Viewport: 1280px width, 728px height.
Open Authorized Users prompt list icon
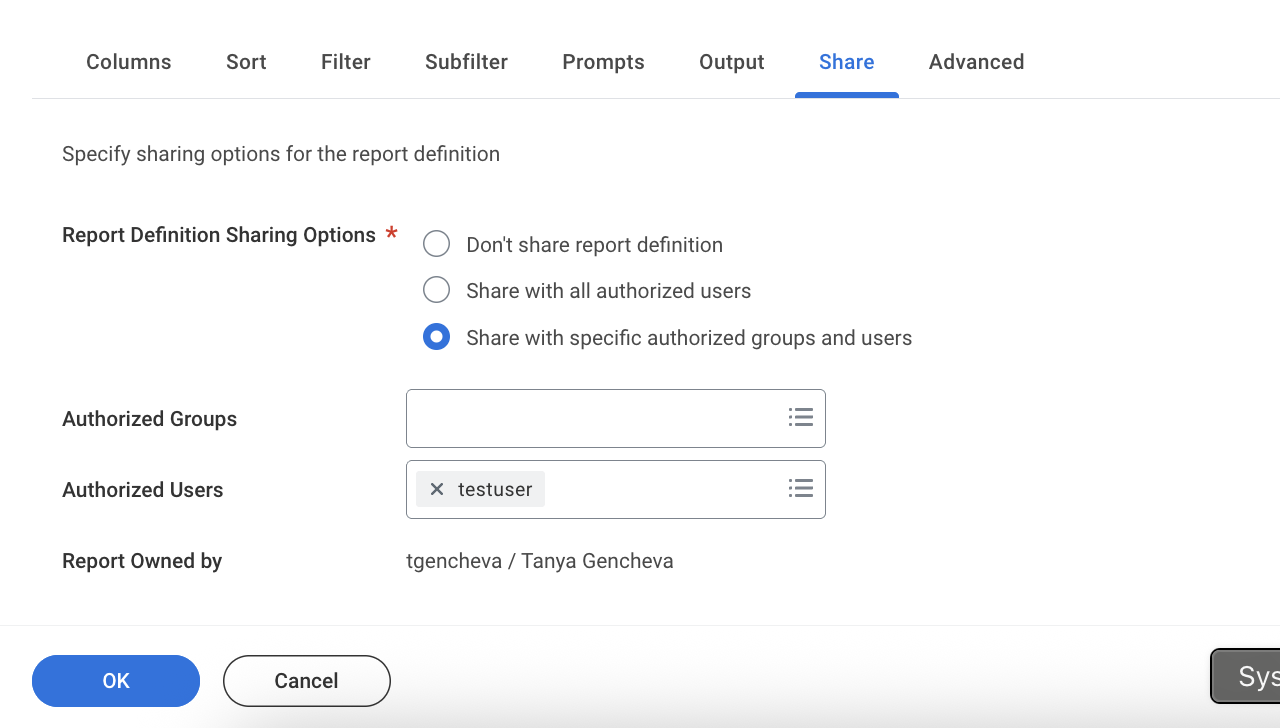[x=800, y=489]
